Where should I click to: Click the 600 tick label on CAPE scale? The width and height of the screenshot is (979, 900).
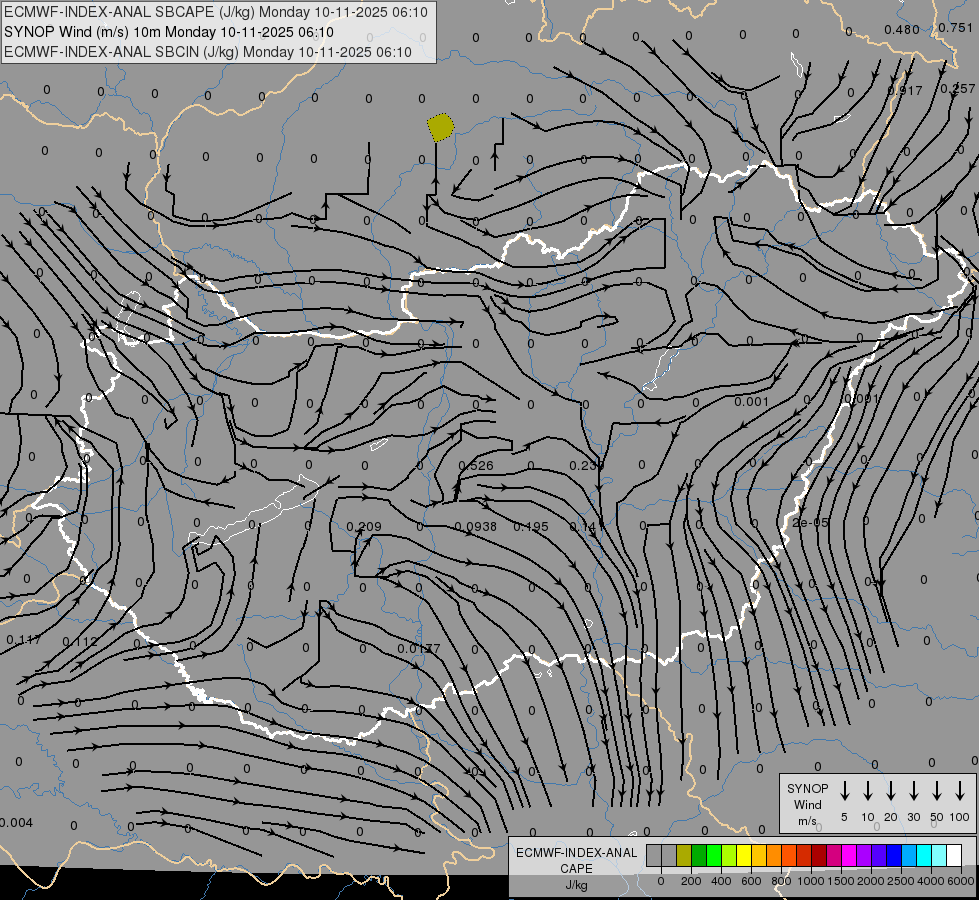[x=751, y=881]
